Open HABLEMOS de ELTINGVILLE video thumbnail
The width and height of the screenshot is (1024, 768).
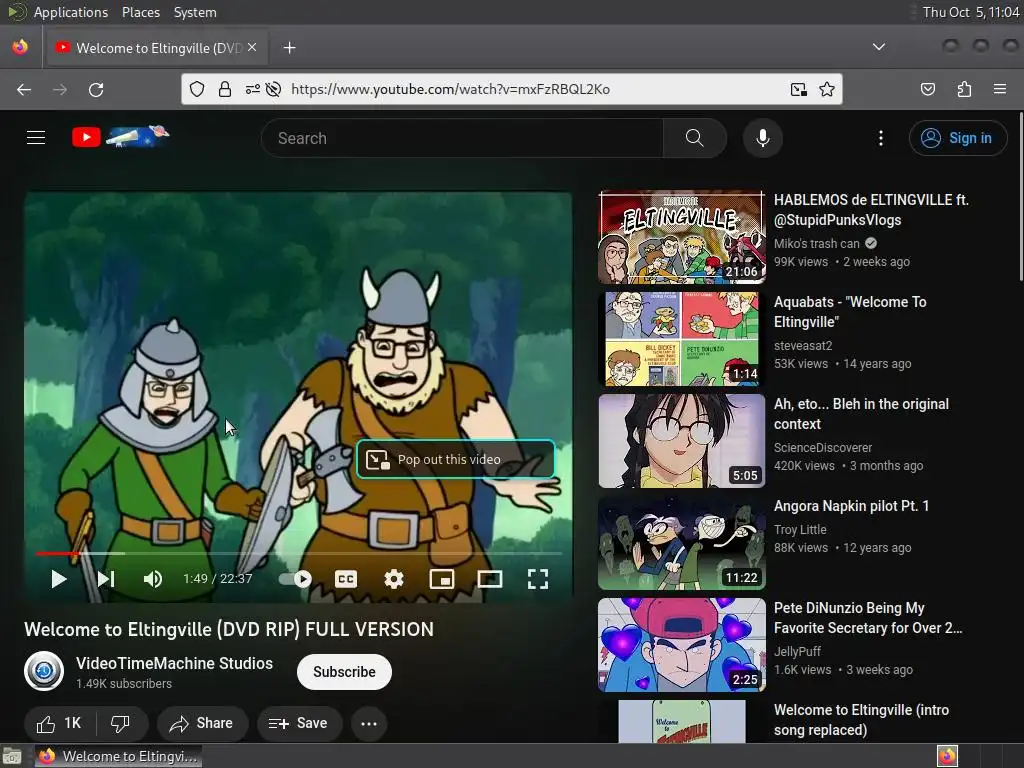click(682, 237)
